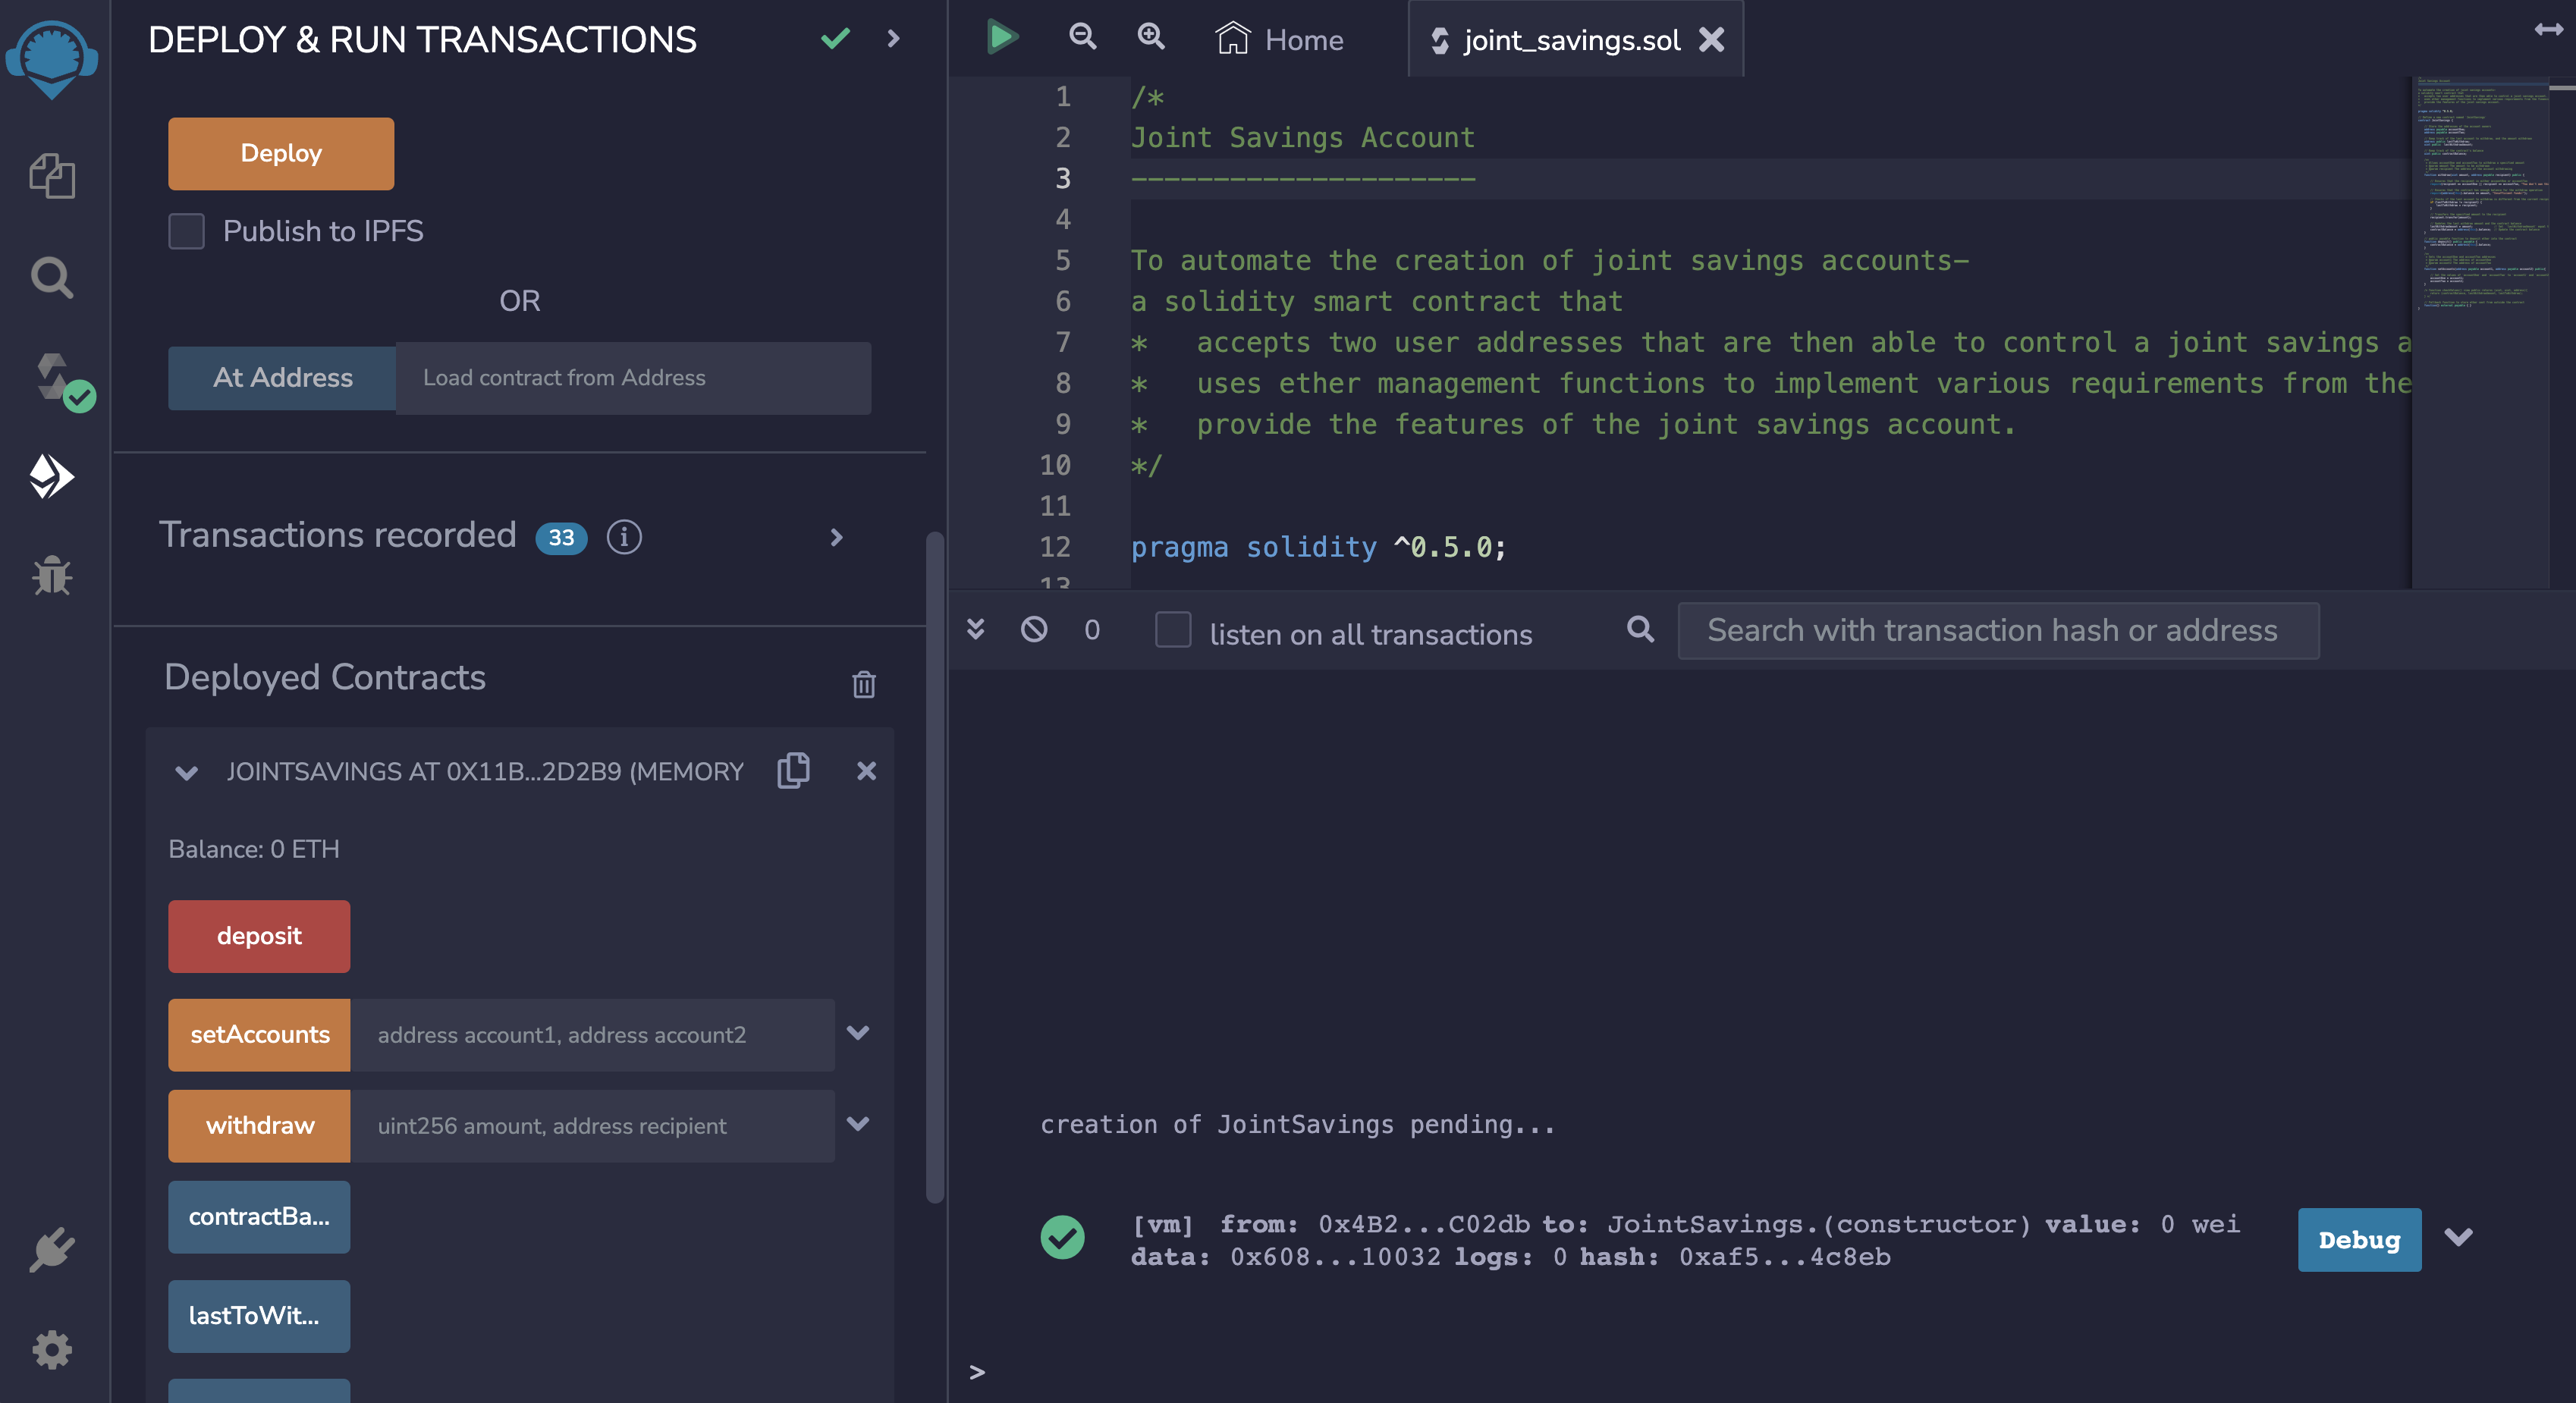Enable Publish to IPFS checkbox

coord(187,231)
